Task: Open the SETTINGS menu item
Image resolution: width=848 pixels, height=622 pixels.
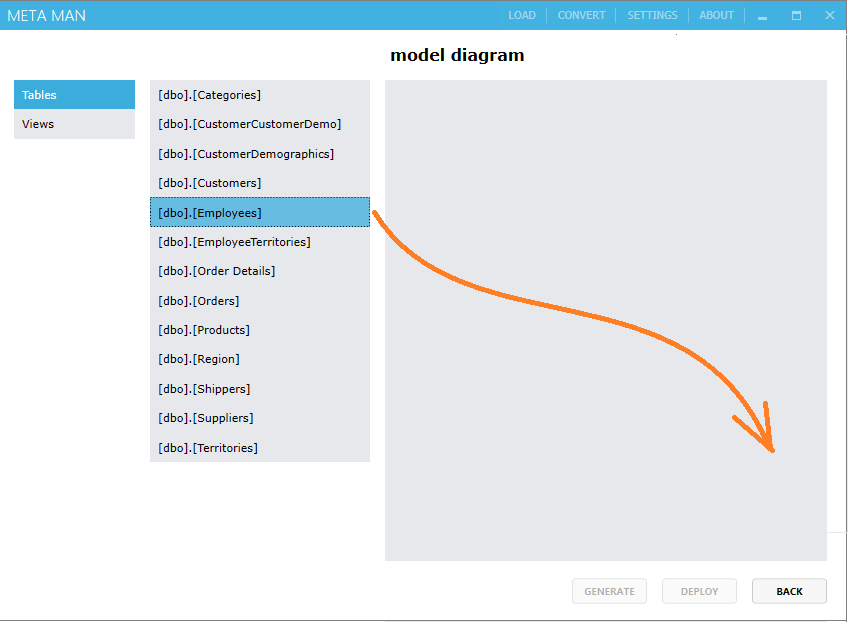Action: pos(652,15)
